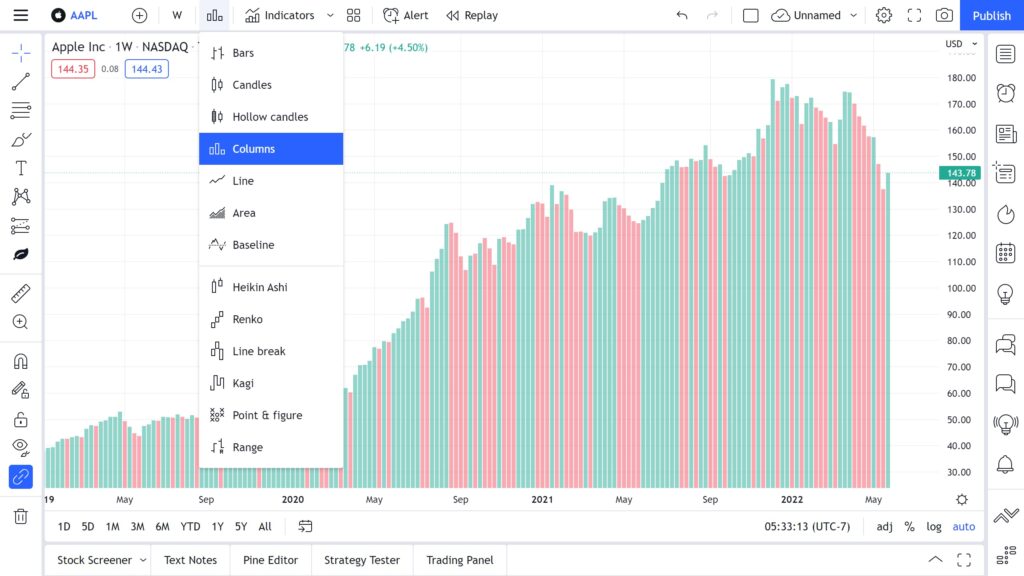Choose Heikin Ashi chart type
Viewport: 1024px width, 576px height.
pos(271,287)
